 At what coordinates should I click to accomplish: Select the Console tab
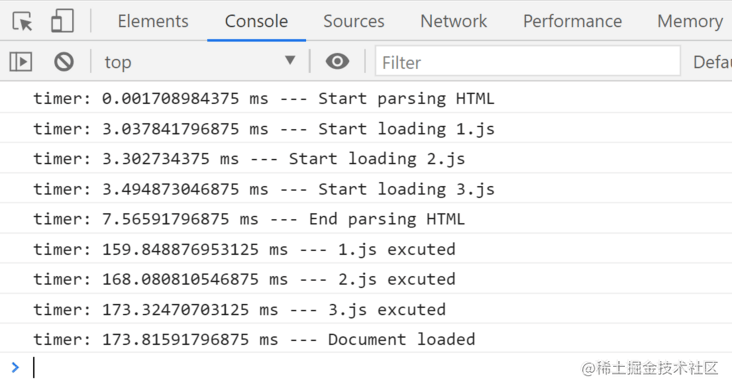pyautogui.click(x=256, y=21)
